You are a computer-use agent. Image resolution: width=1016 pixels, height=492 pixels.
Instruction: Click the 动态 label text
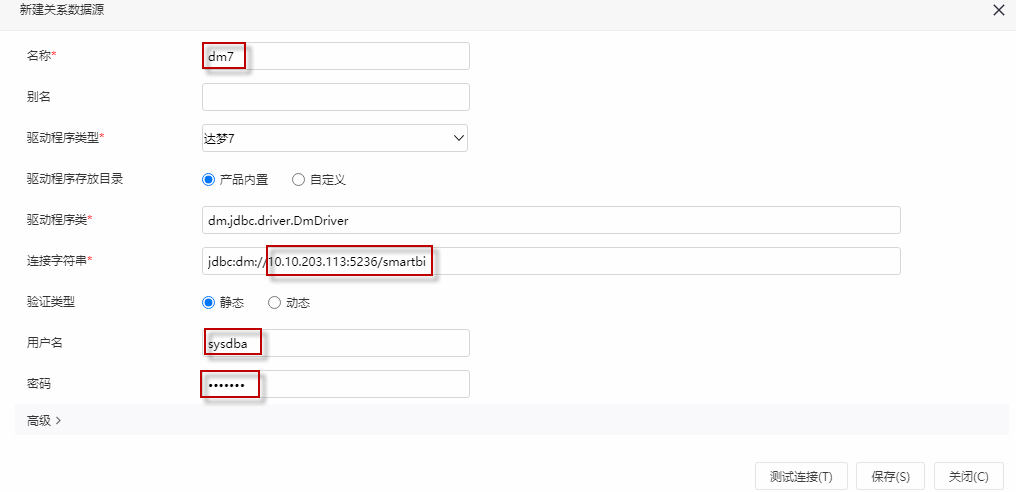[x=298, y=303]
